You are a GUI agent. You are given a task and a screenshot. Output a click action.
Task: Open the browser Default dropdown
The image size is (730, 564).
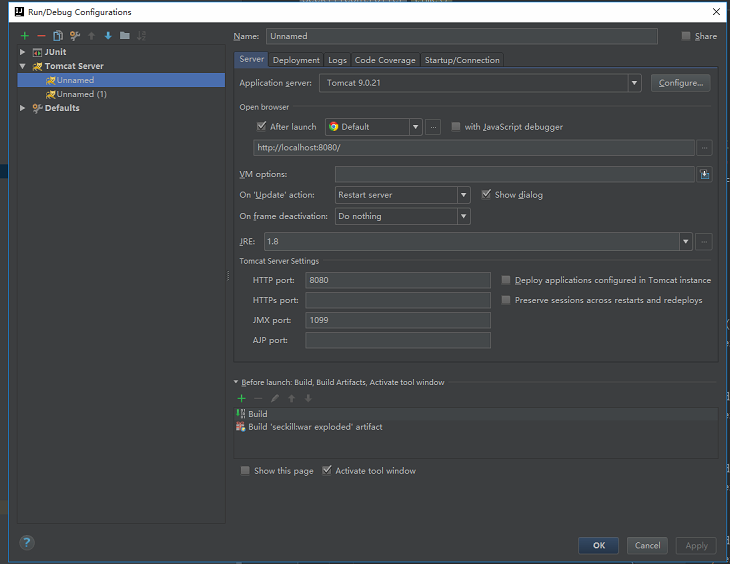click(x=415, y=127)
